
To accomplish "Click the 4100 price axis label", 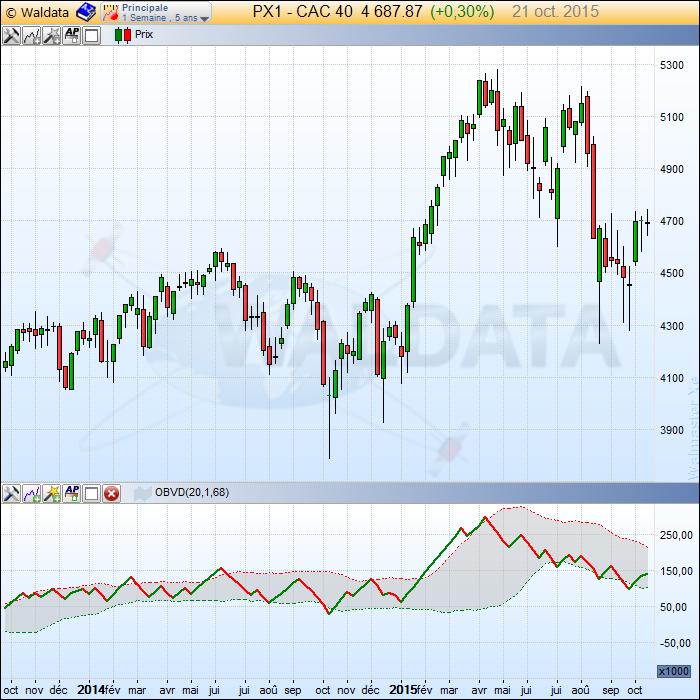I will [672, 378].
